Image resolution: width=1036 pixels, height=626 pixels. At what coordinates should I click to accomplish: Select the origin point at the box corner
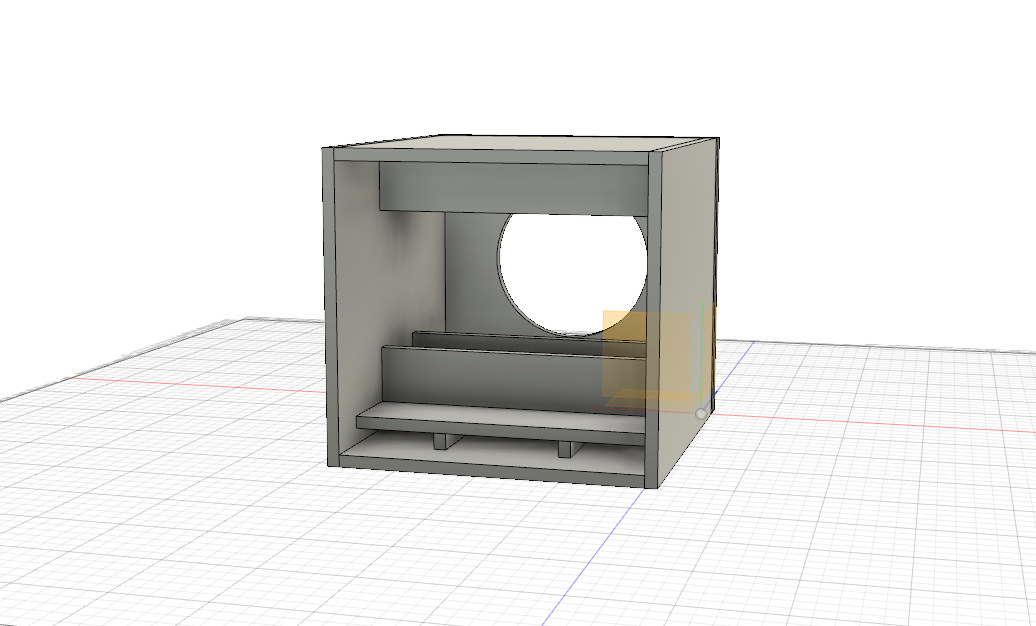pyautogui.click(x=701, y=414)
